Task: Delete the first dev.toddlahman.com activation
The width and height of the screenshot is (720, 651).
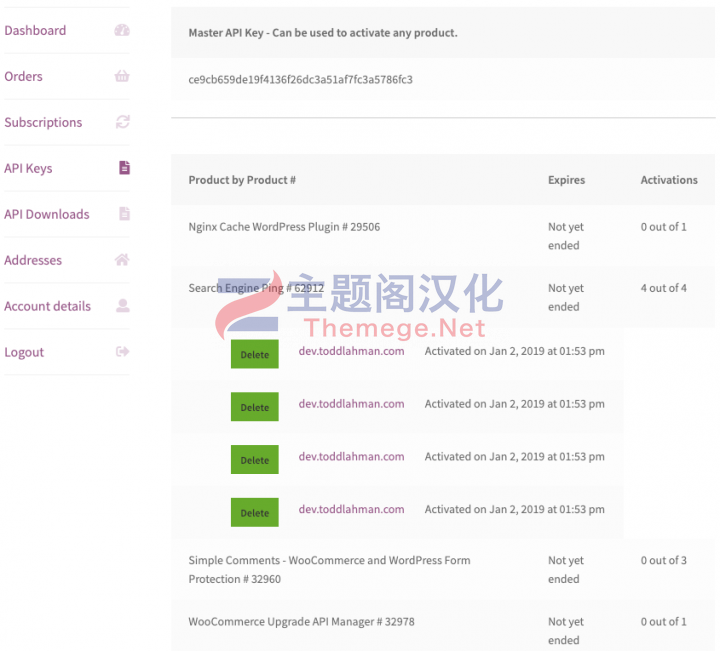Action: point(255,354)
